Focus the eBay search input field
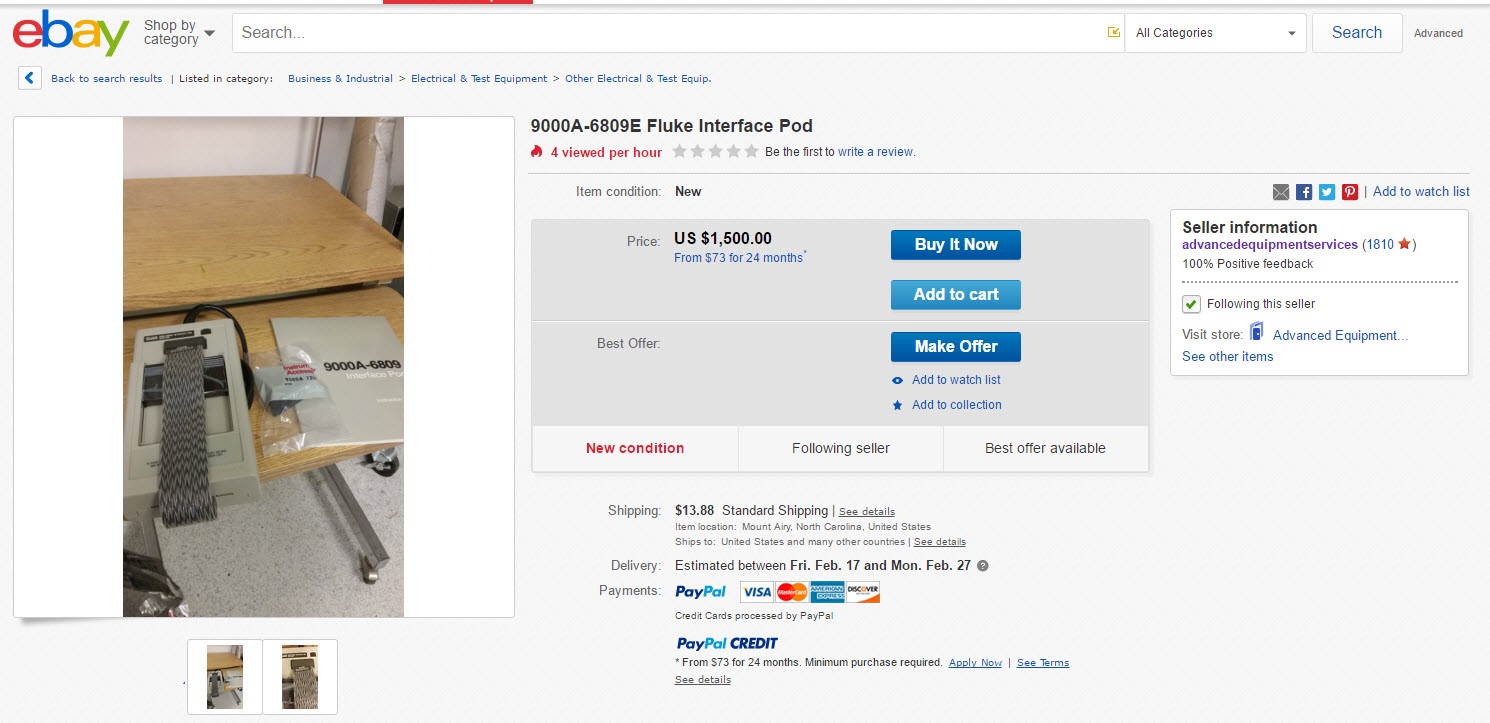Viewport: 1490px width, 723px height. click(670, 33)
